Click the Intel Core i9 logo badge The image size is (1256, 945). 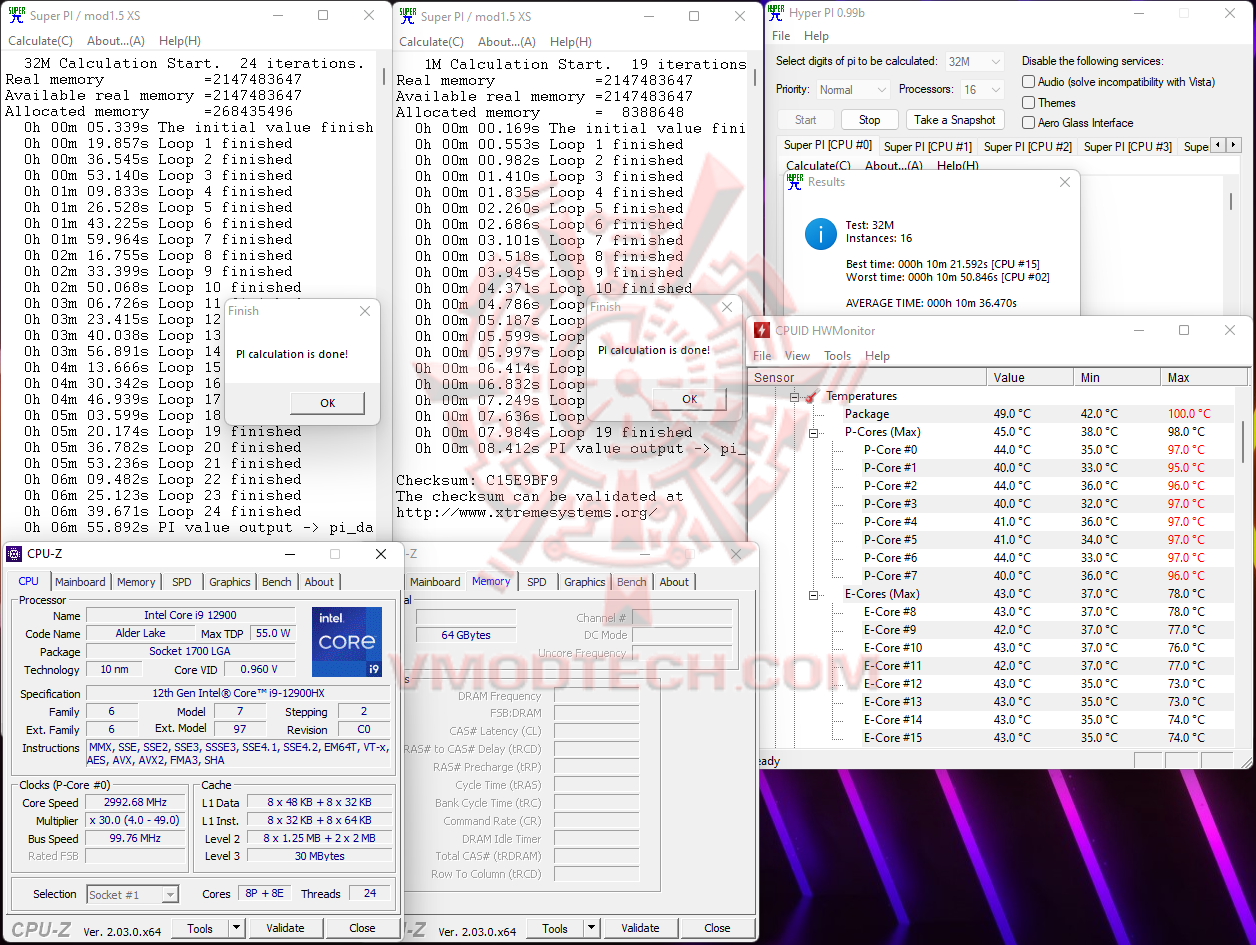(x=346, y=641)
